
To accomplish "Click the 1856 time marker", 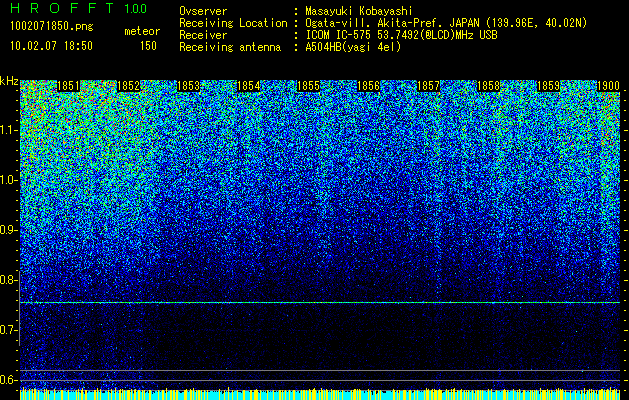I will [x=368, y=86].
